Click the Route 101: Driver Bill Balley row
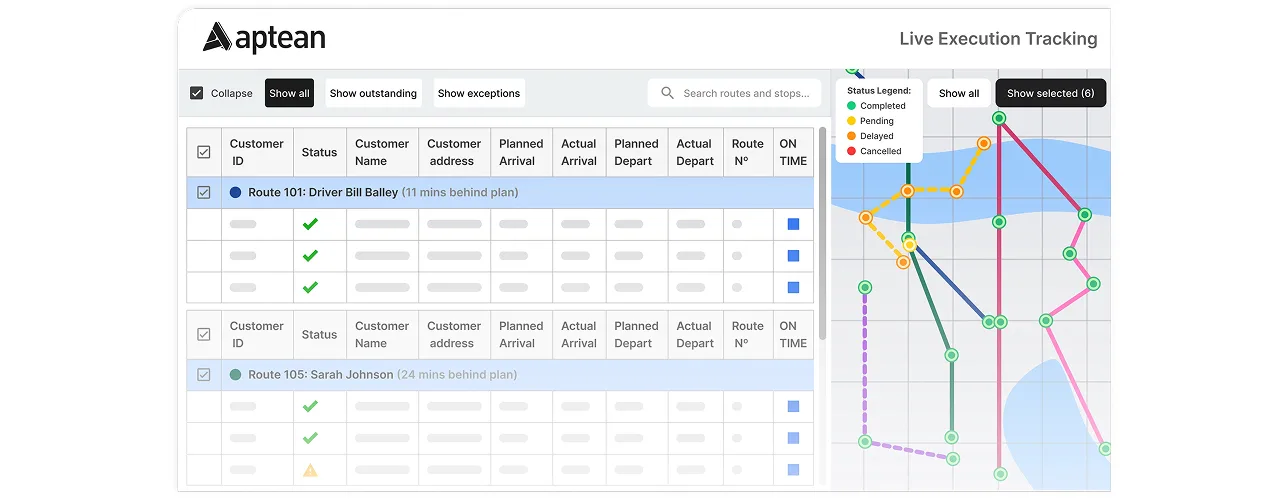This screenshot has height=500, width=1285. point(501,192)
